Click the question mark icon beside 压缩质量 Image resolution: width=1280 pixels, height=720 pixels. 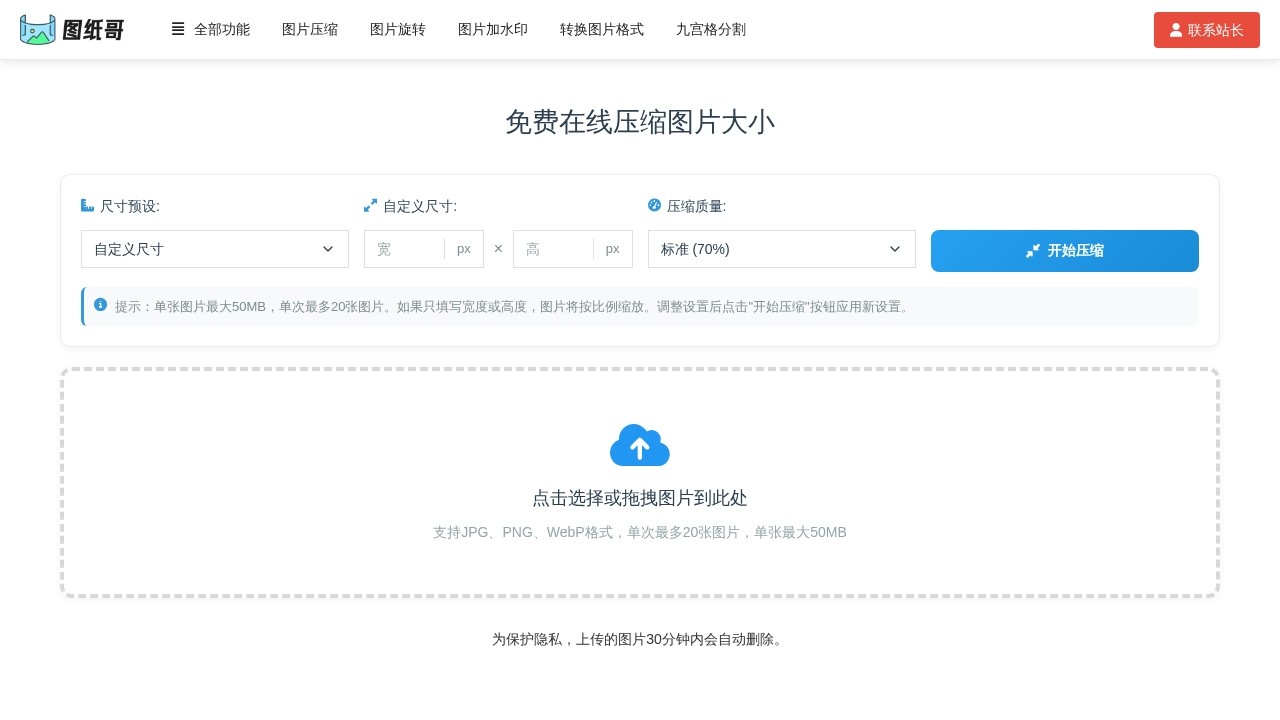655,205
